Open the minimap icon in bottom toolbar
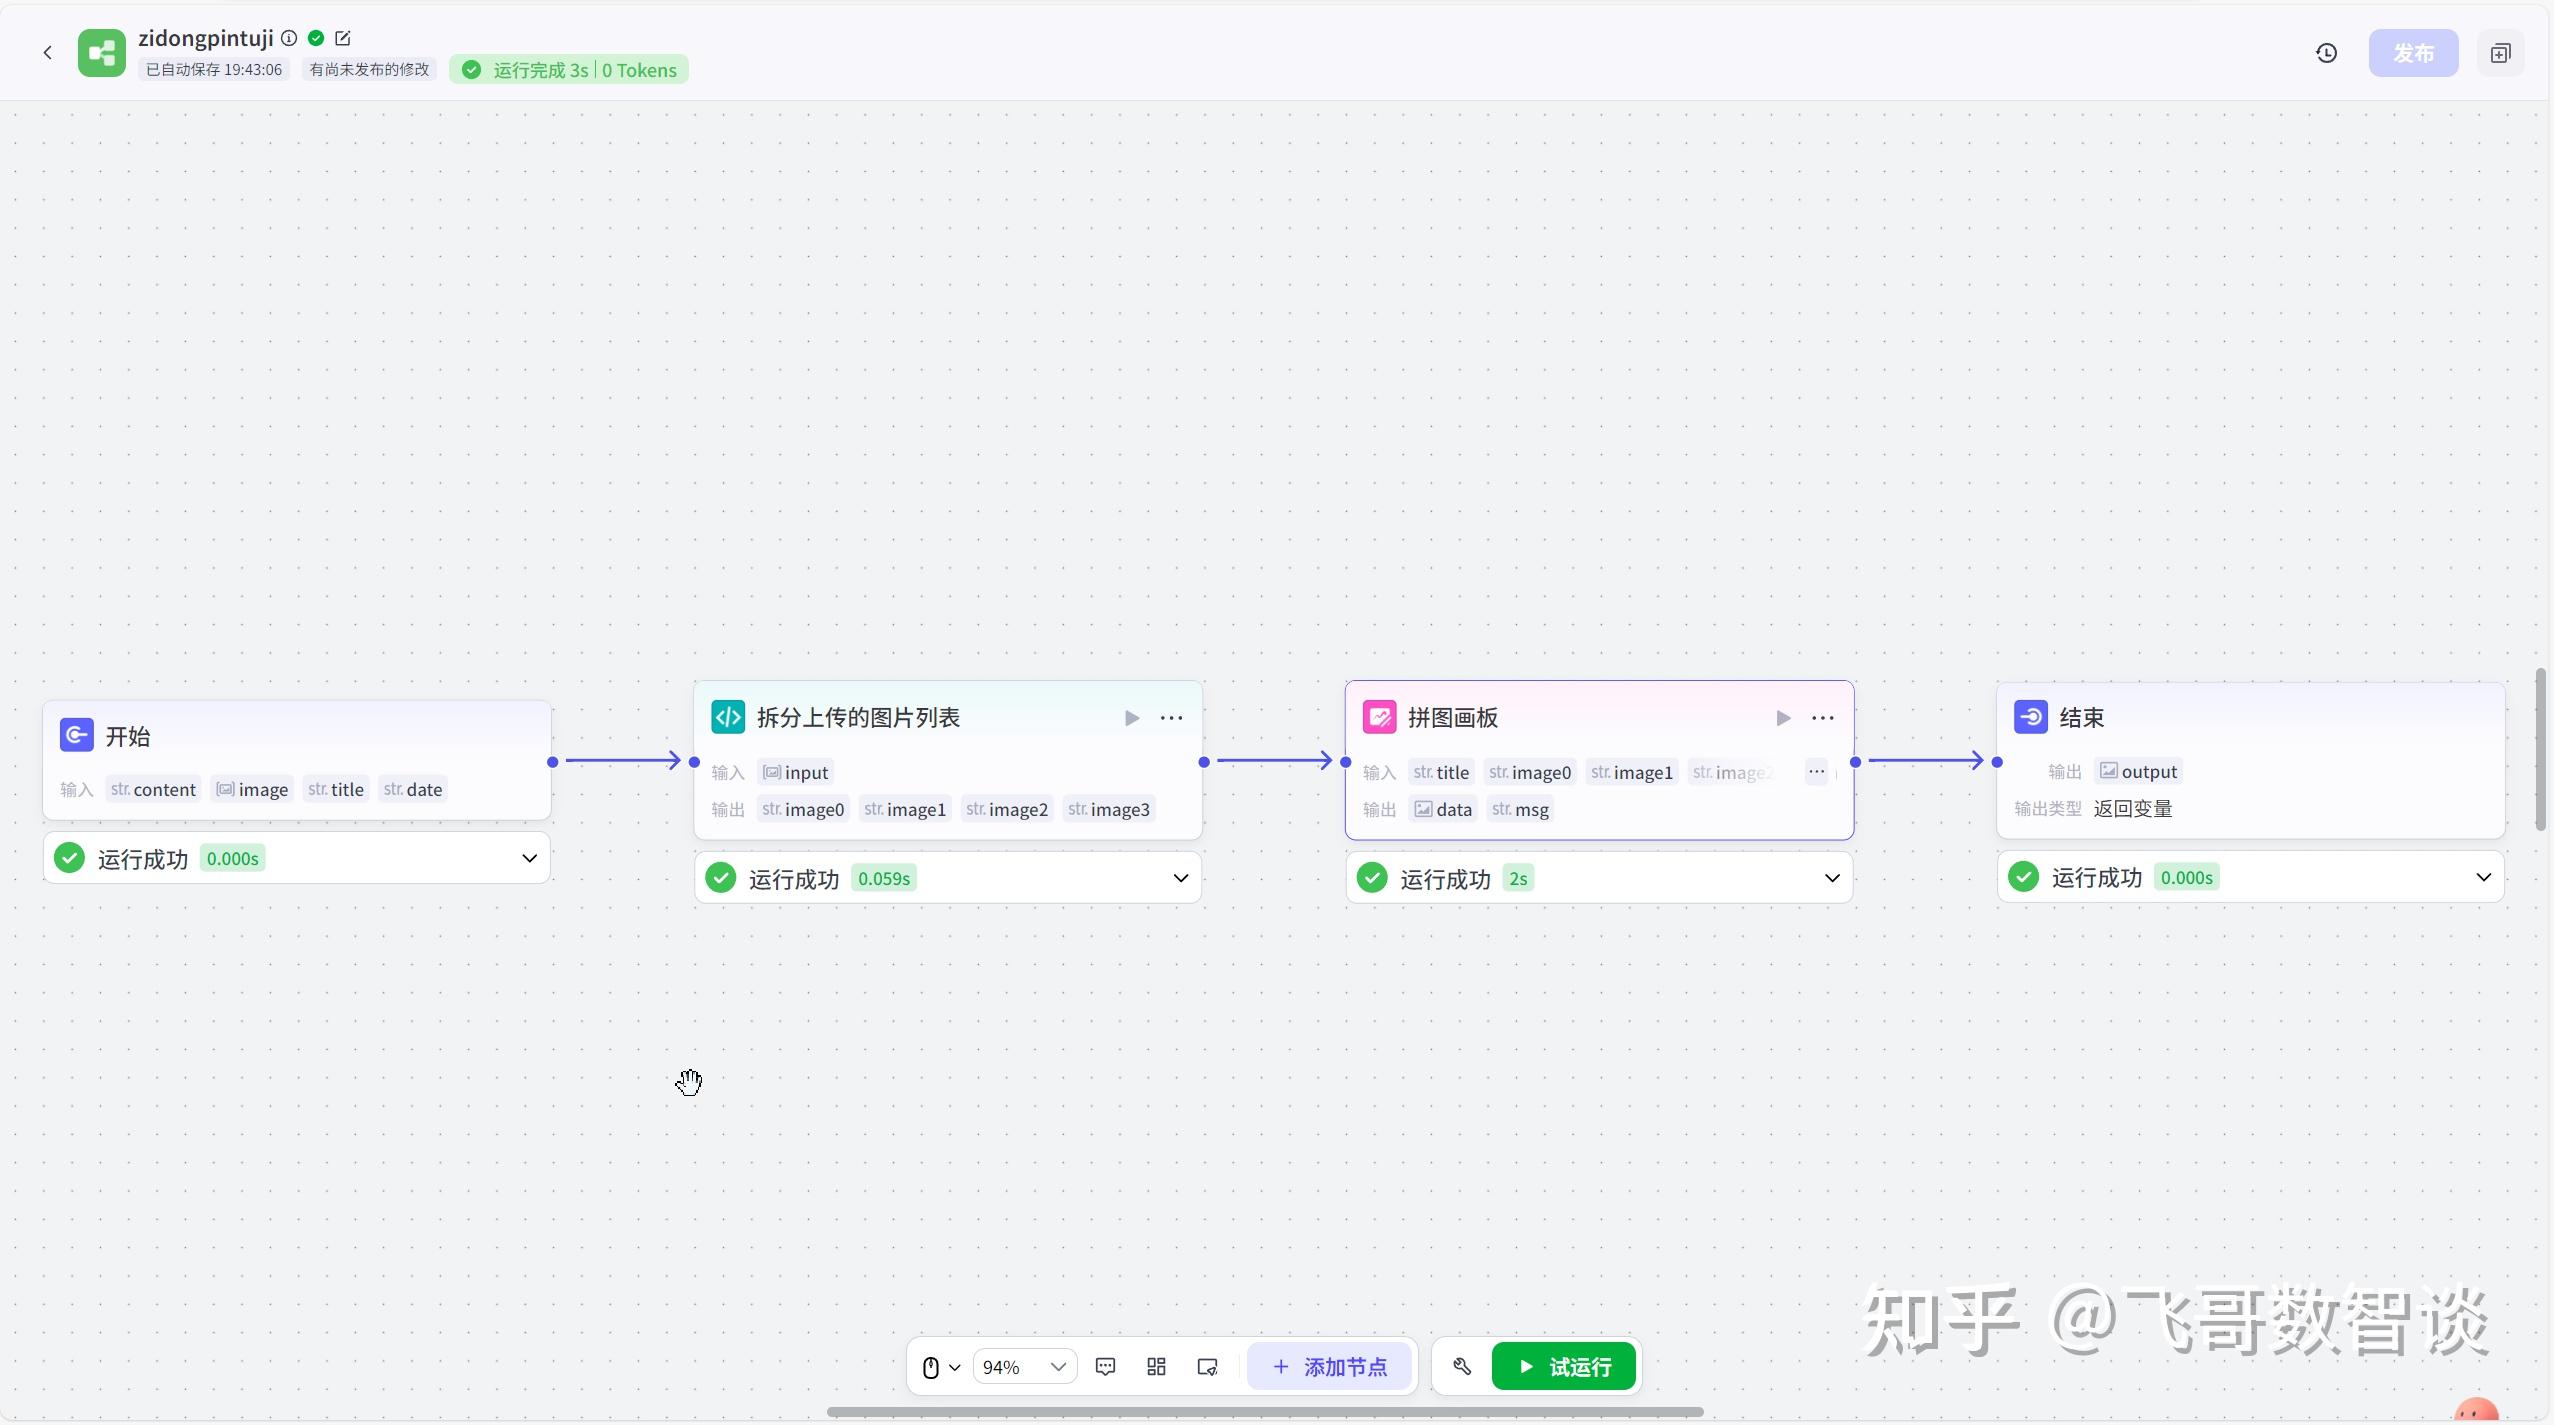Viewport: 2554px width, 1425px height. (1206, 1365)
